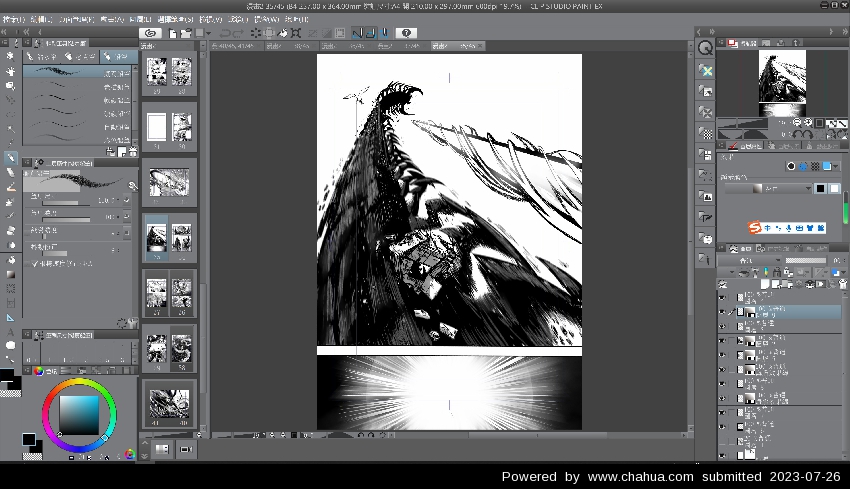The height and width of the screenshot is (489, 850).
Task: Hide the highlighted layer via its eye icon
Action: coord(722,312)
